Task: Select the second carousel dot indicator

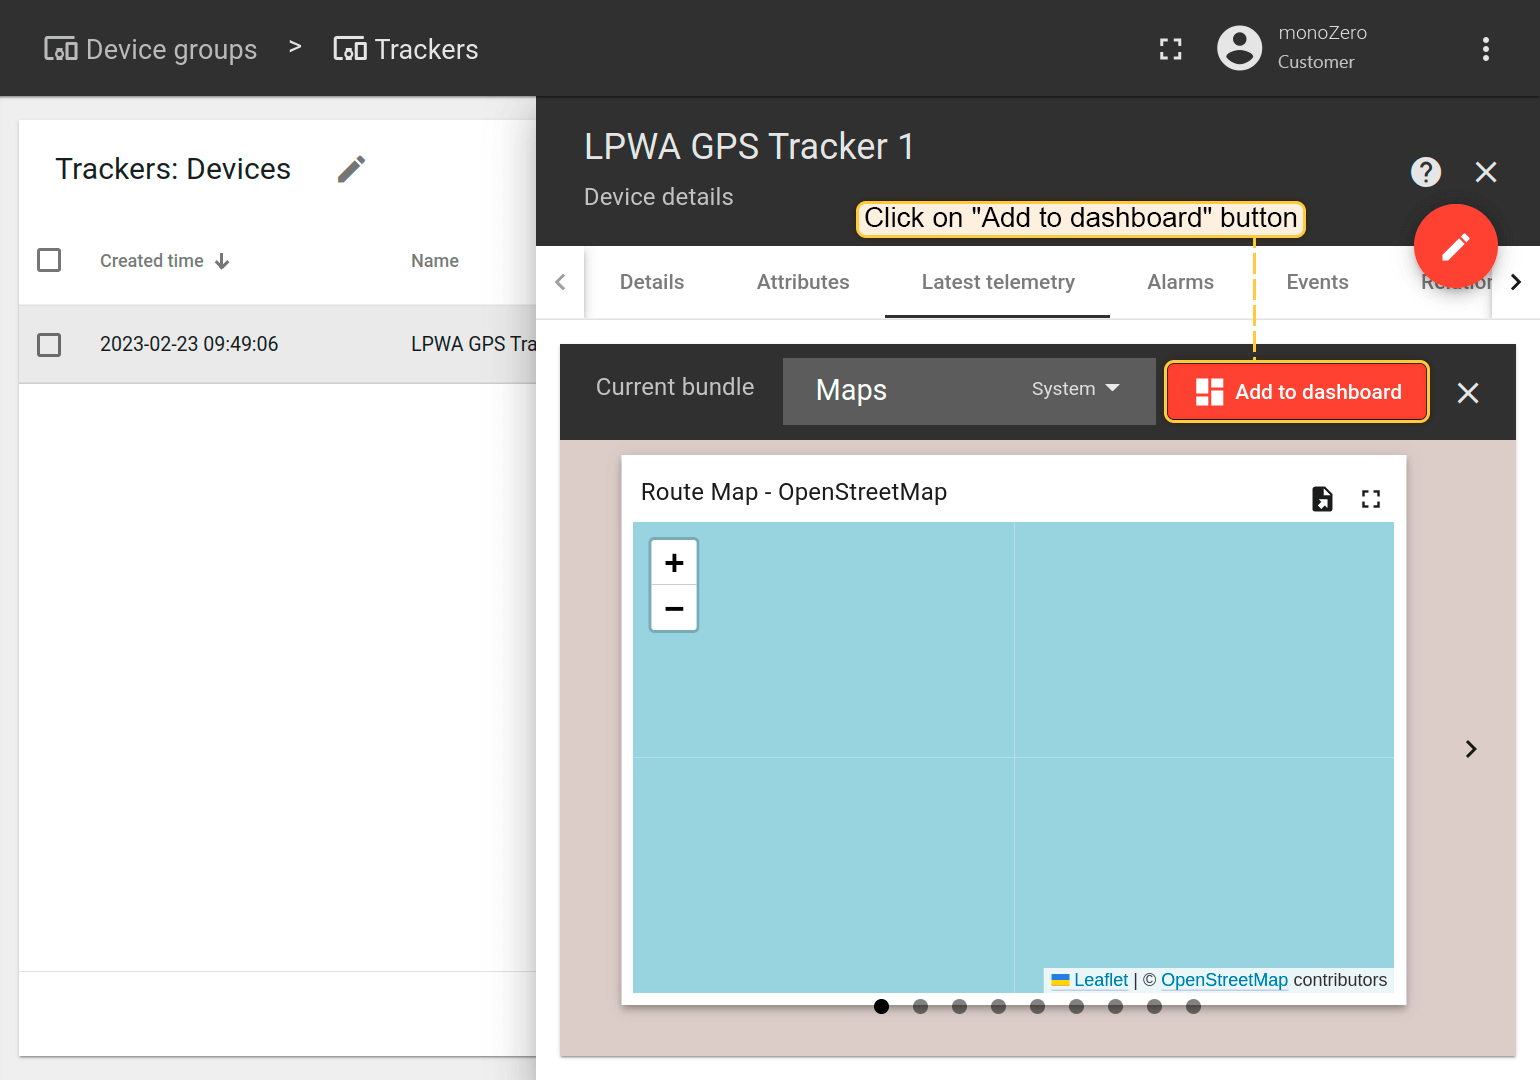Action: tap(920, 1006)
